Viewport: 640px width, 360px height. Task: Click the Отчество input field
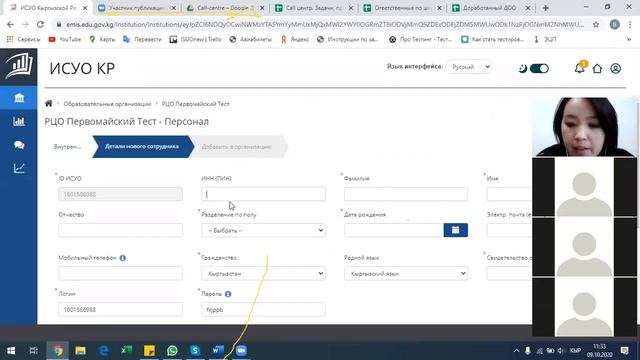point(120,231)
